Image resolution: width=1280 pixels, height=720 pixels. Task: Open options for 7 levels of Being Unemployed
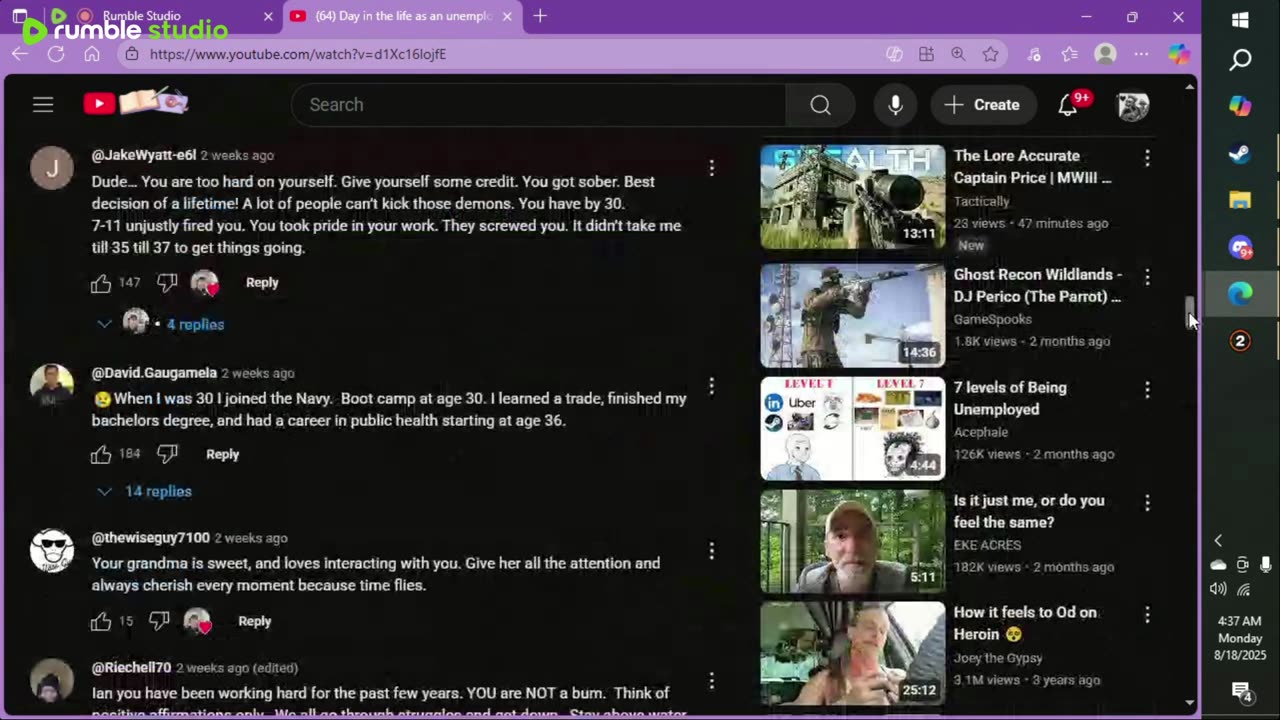click(1147, 389)
